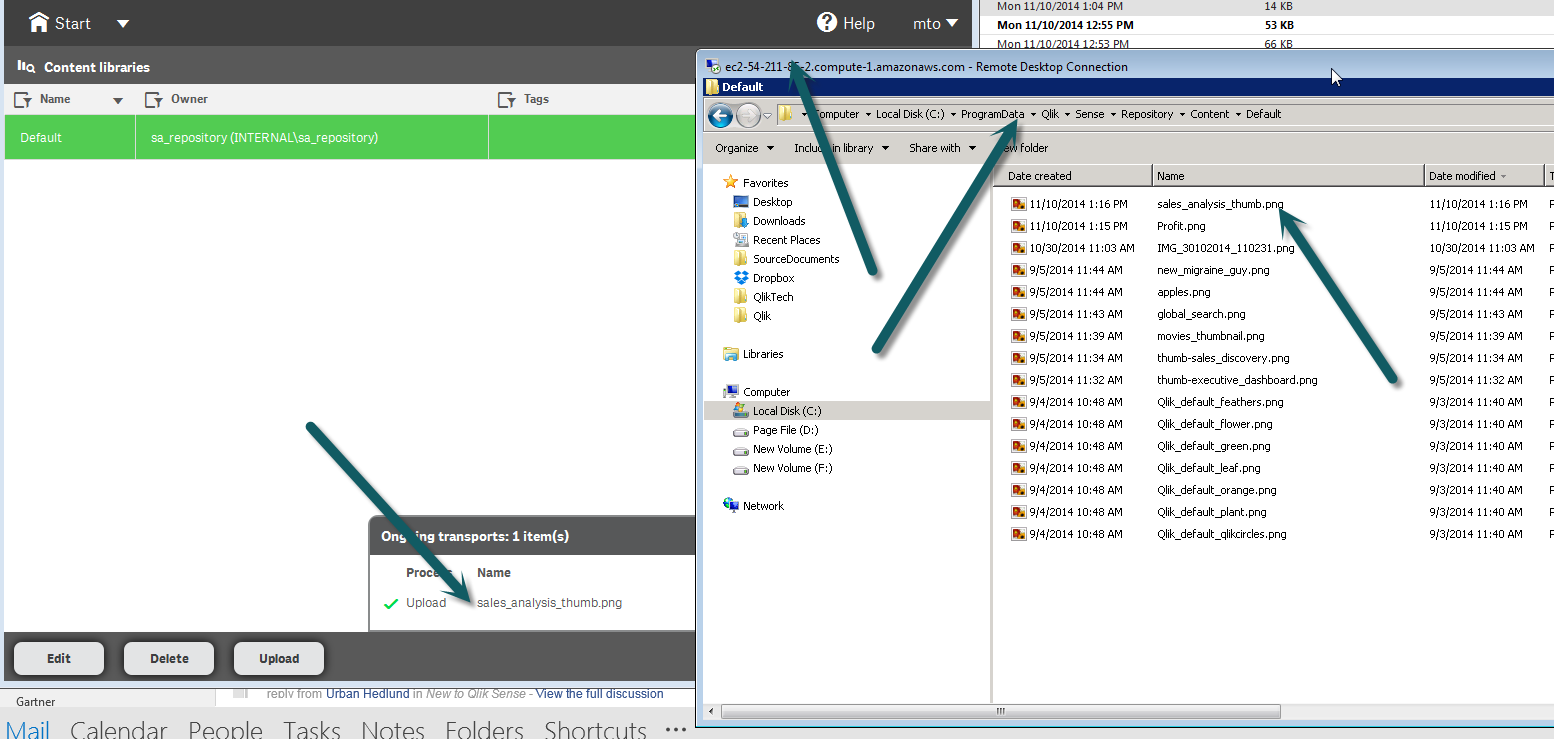Click the Explorer horizontal scrollbar
Screen dimensions: 1554x739
(x=1000, y=712)
